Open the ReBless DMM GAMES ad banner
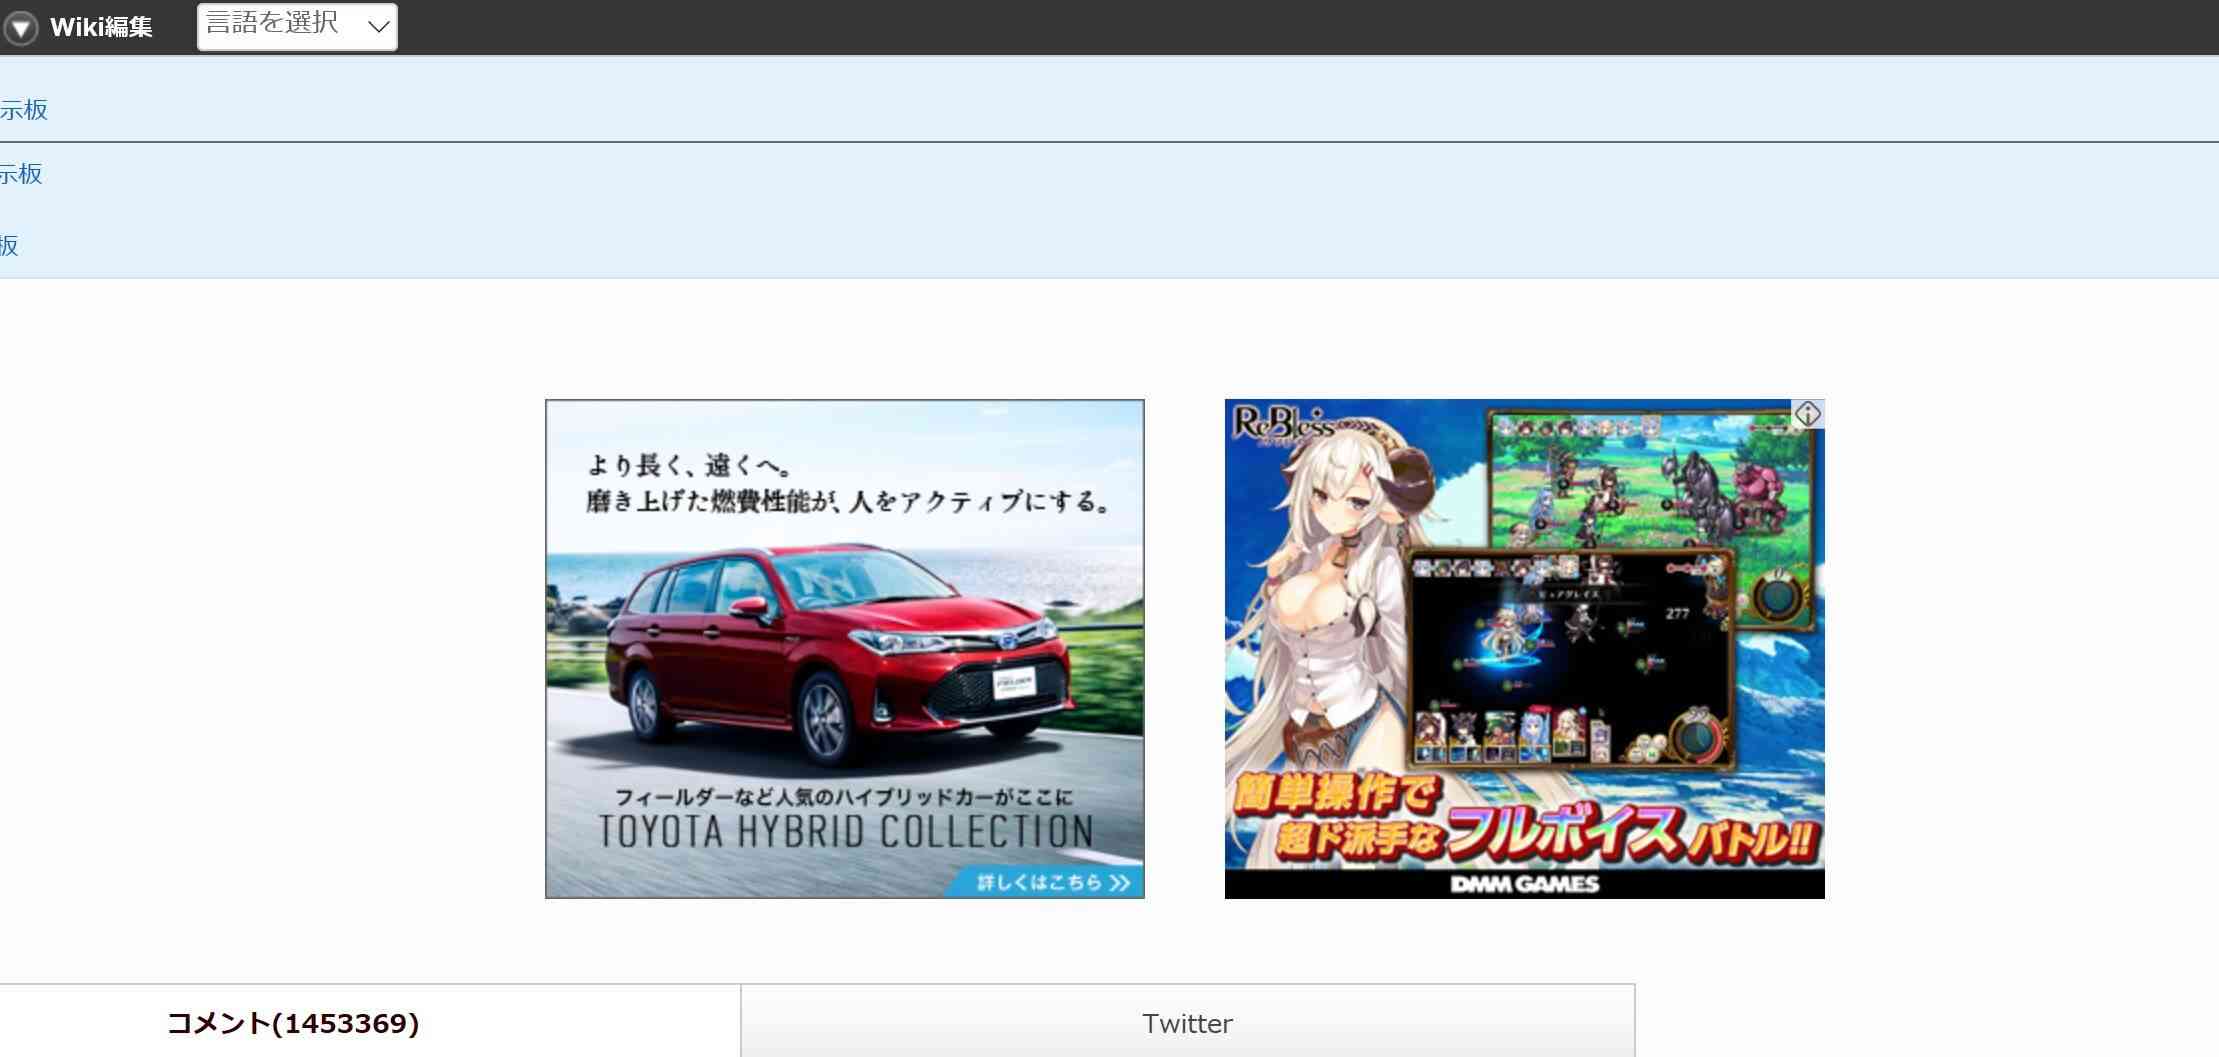The width and height of the screenshot is (2219, 1057). click(x=1524, y=649)
